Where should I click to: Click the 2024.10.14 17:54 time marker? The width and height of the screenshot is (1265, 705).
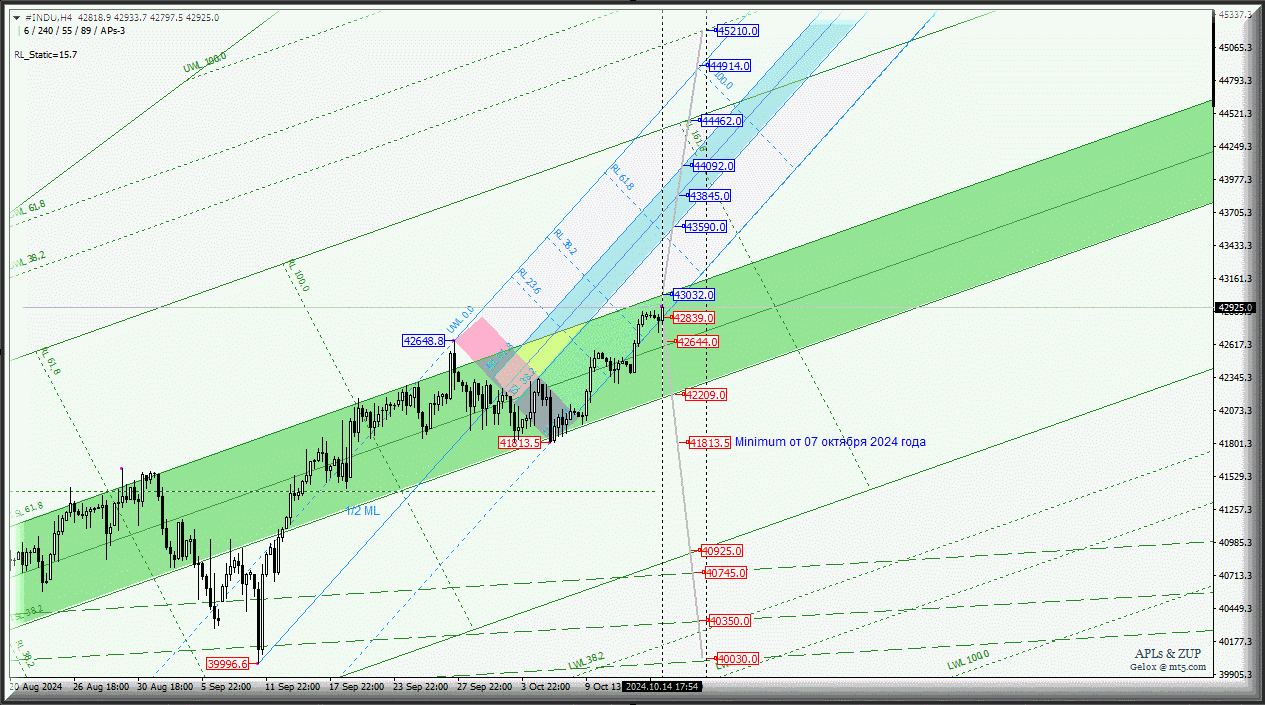click(x=661, y=687)
